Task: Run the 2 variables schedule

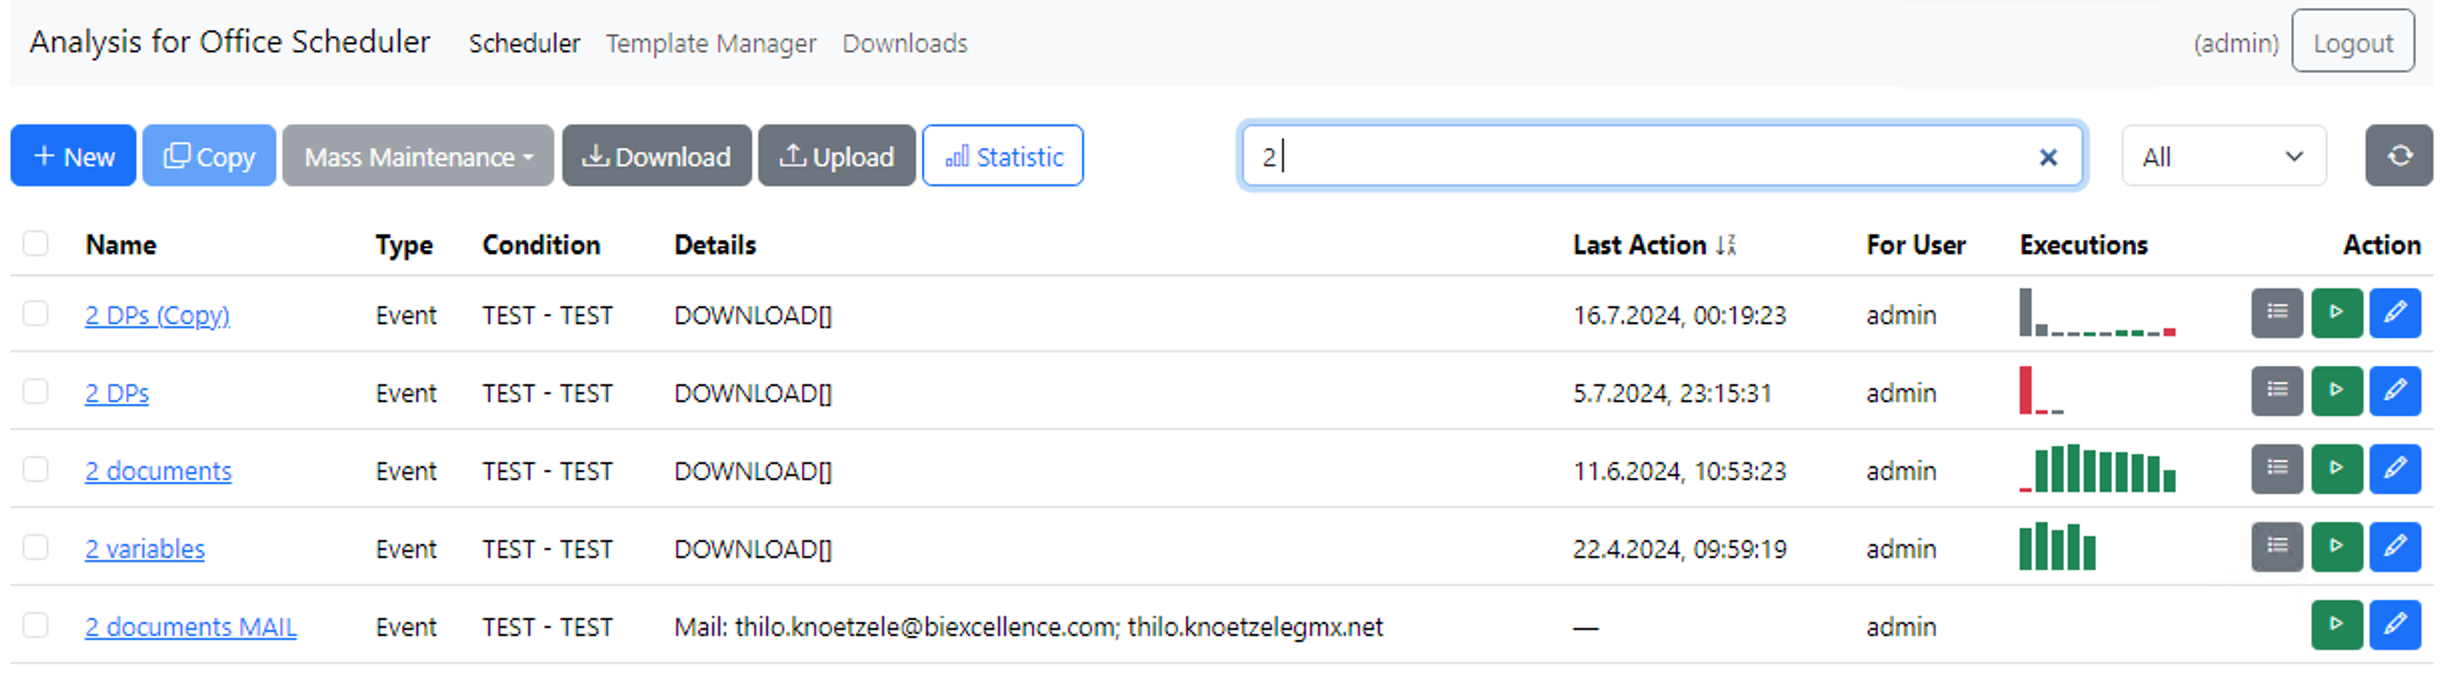Action: [2336, 547]
